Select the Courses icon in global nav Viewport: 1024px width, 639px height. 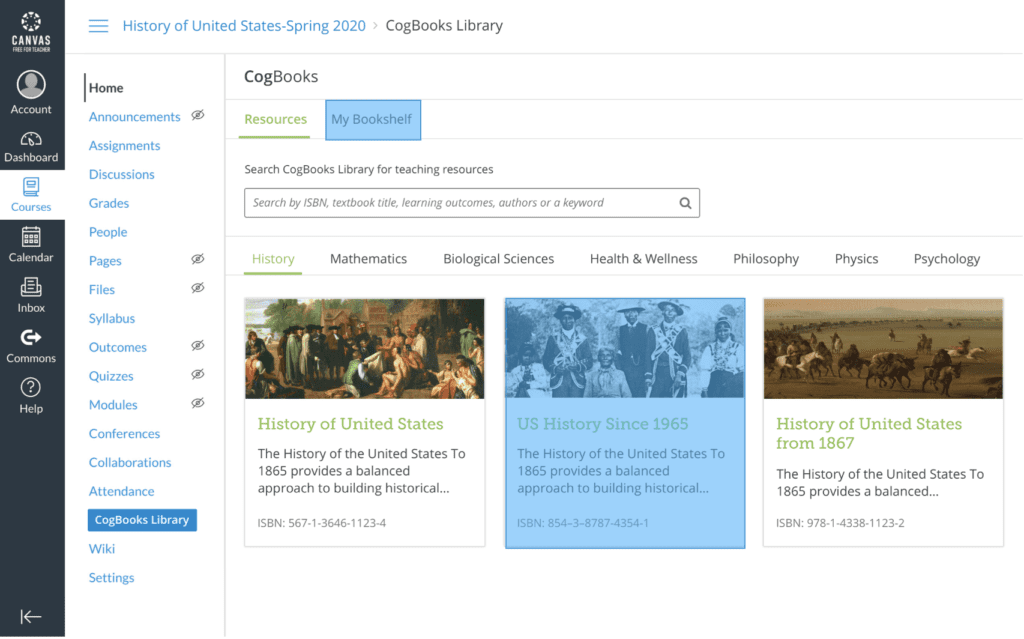coord(31,187)
